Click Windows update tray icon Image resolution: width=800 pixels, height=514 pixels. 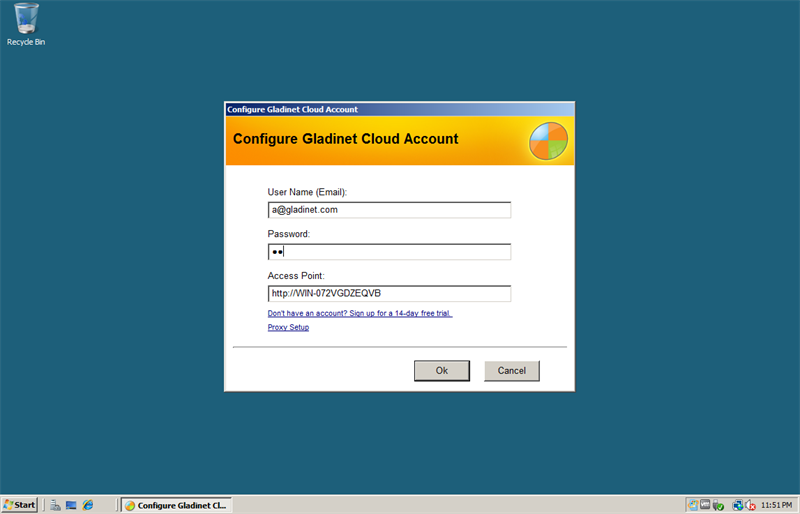tap(693, 505)
